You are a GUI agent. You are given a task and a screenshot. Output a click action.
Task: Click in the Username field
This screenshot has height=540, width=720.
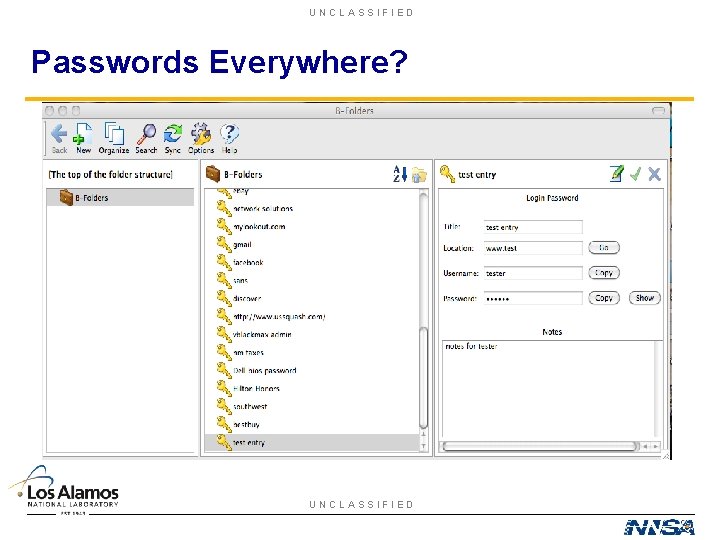(x=533, y=273)
